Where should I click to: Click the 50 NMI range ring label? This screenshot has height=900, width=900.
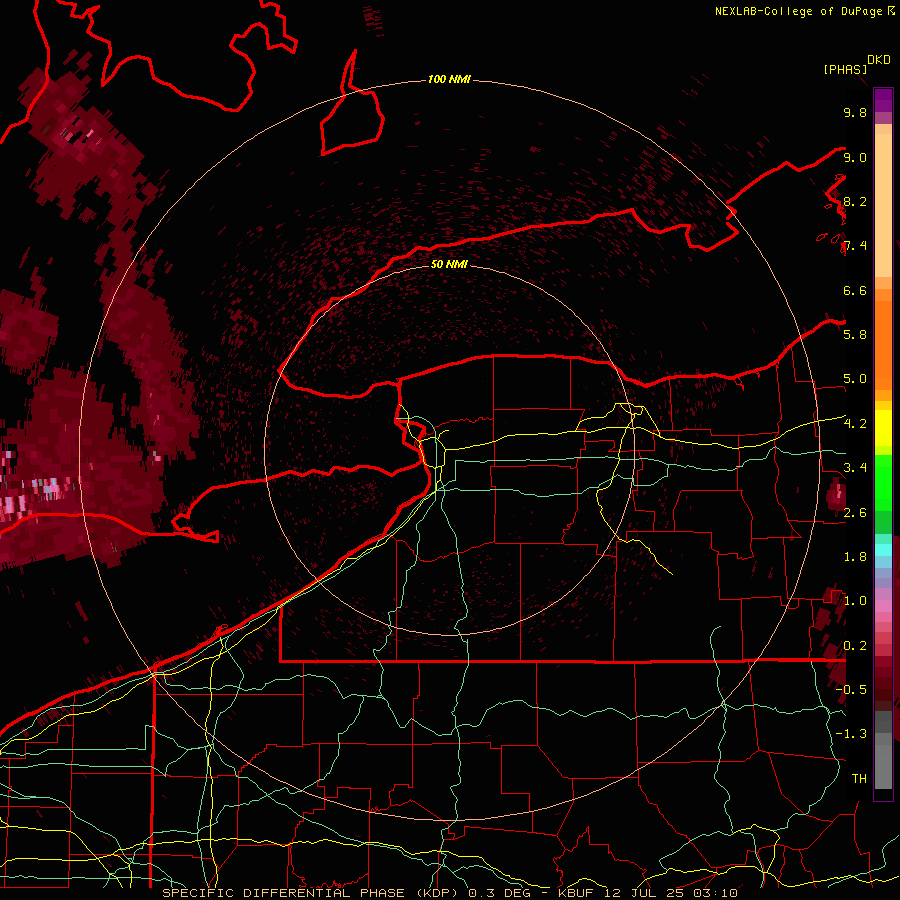point(449,264)
